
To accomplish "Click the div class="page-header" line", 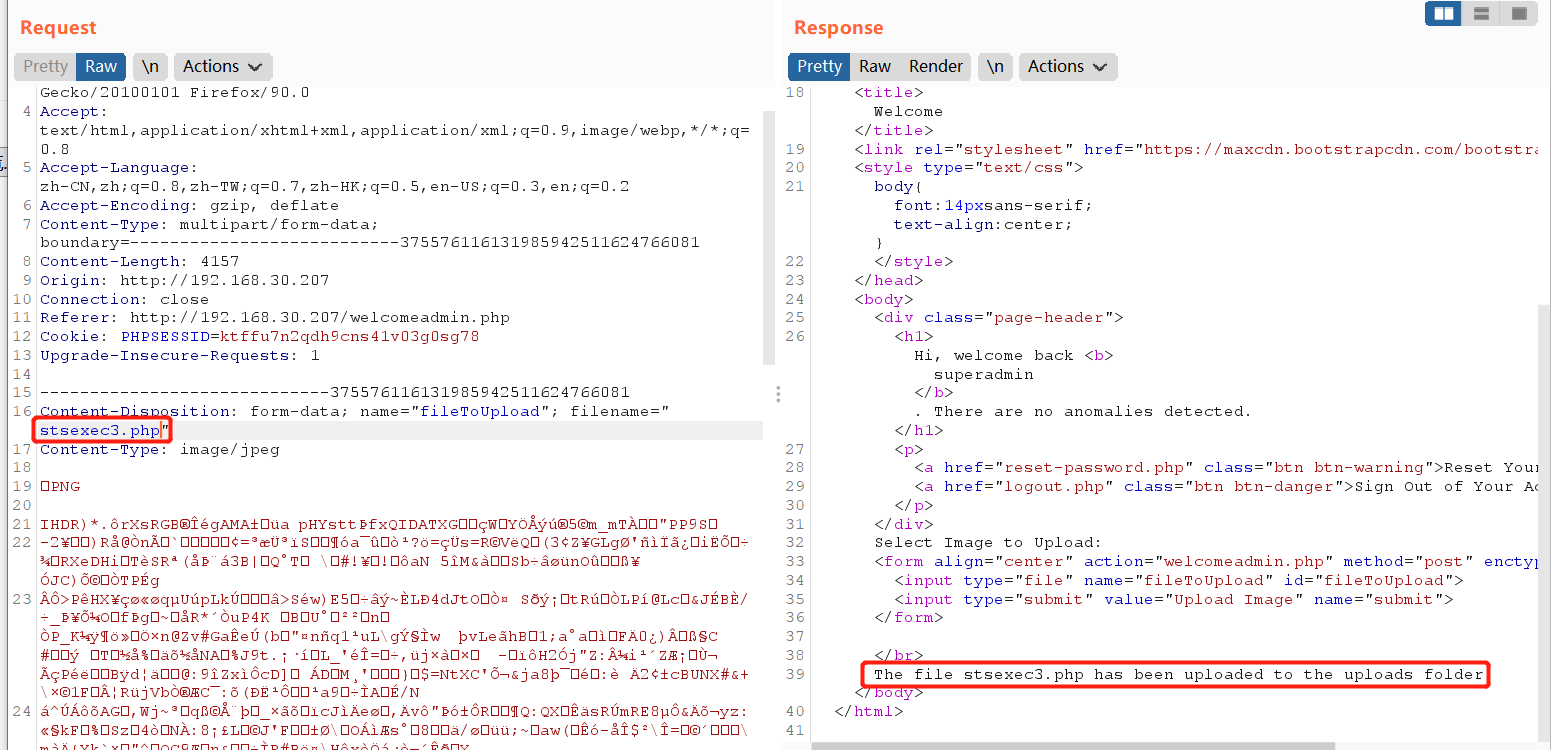I will tap(999, 317).
